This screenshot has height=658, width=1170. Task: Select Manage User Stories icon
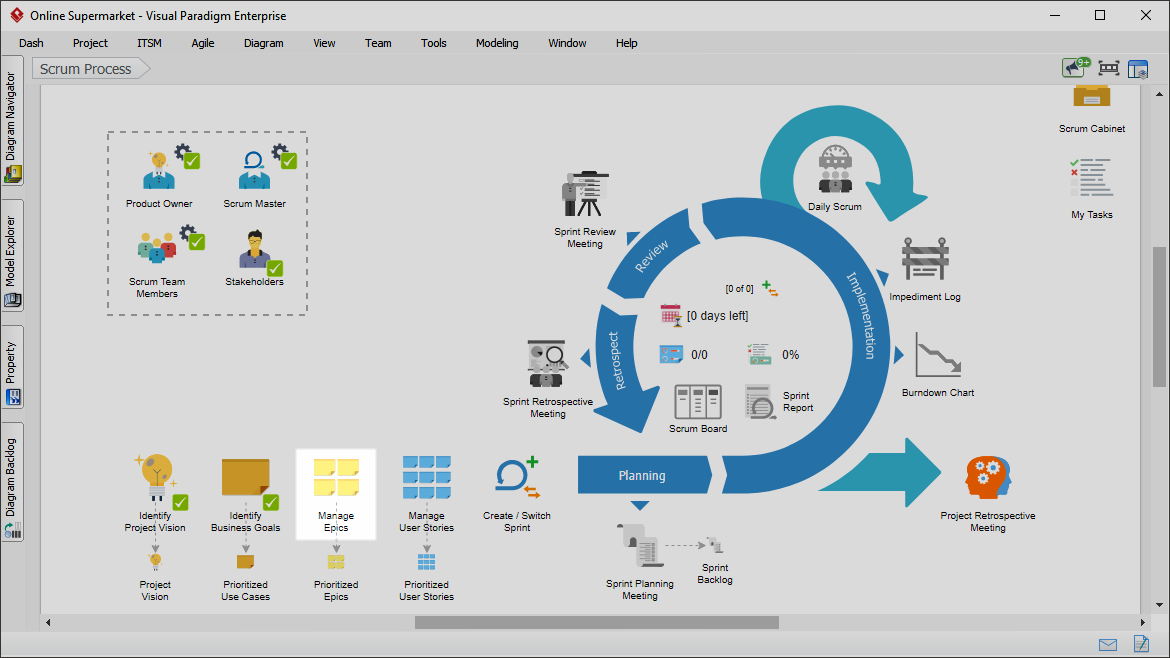point(426,477)
